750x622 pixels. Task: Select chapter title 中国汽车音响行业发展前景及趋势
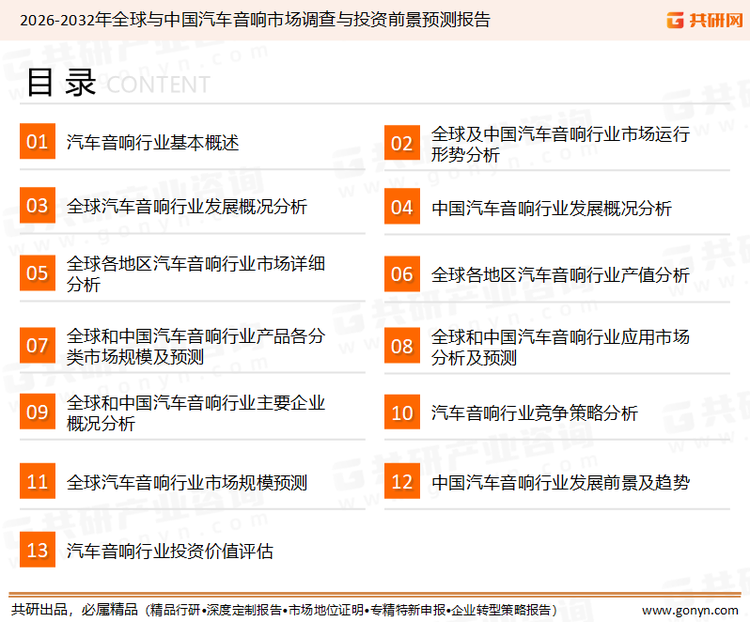[x=560, y=482]
